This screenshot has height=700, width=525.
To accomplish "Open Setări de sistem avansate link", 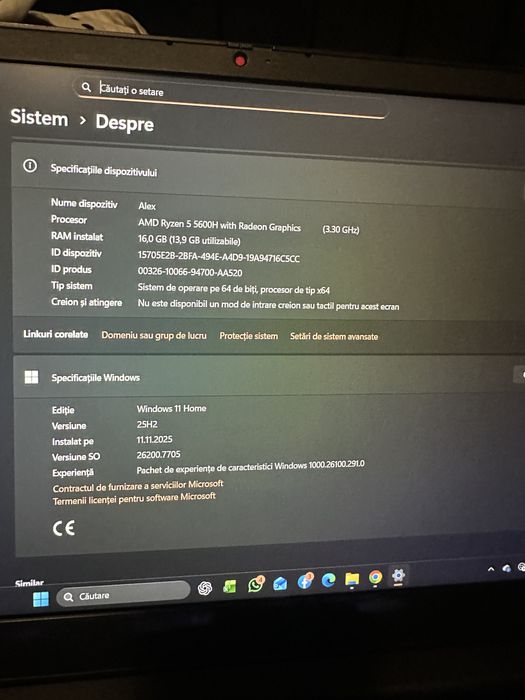I will (334, 337).
